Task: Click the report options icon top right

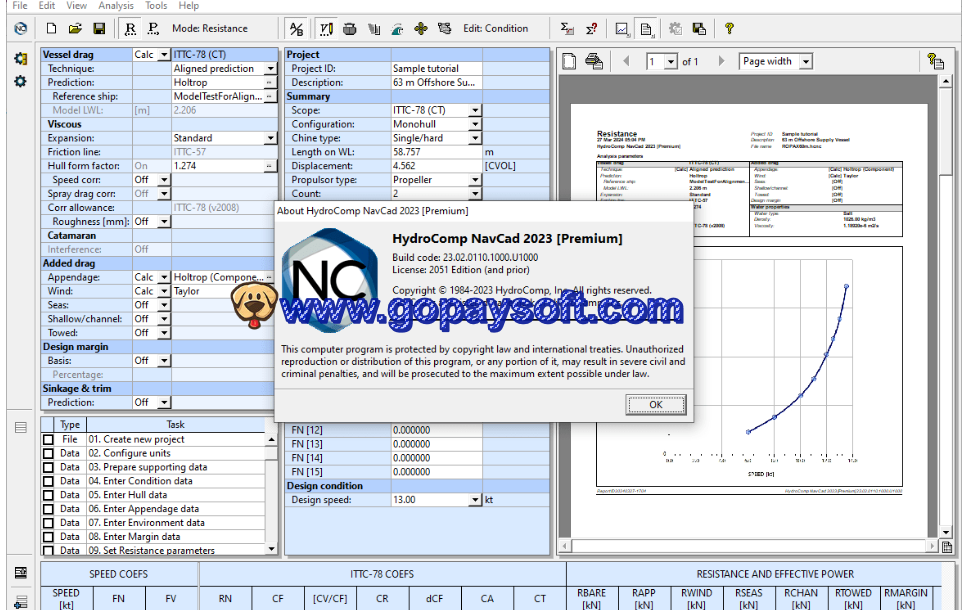Action: pyautogui.click(x=935, y=61)
